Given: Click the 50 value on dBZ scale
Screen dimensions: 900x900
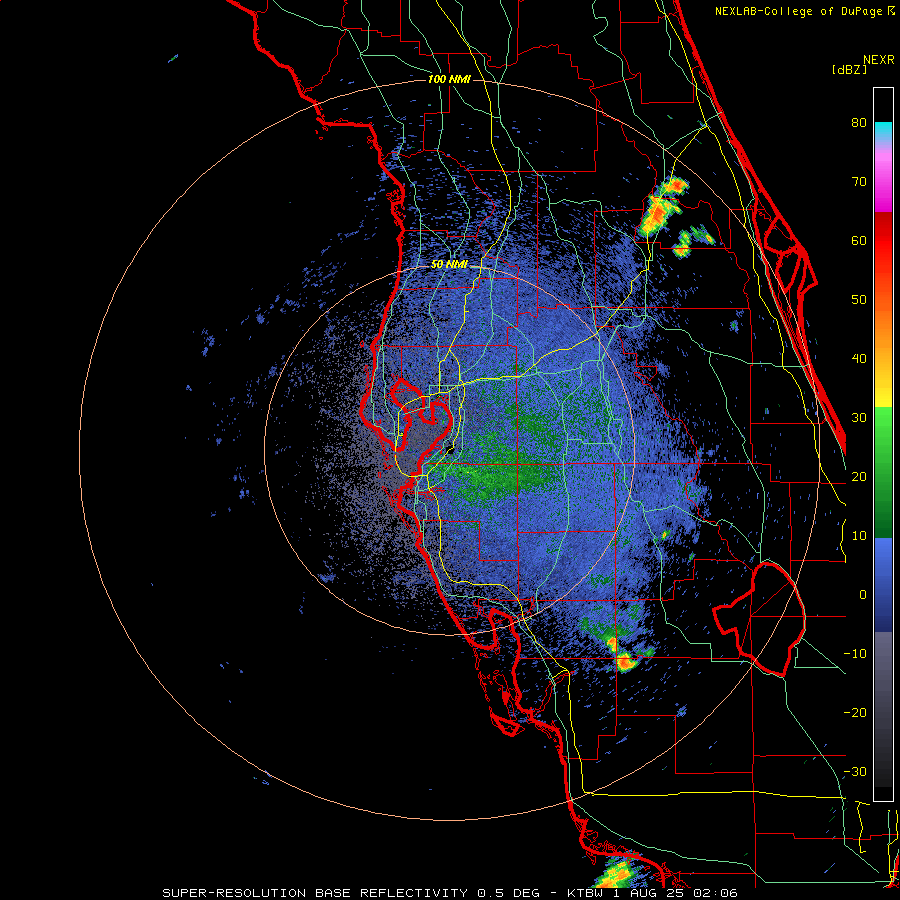Looking at the screenshot, I should (859, 300).
